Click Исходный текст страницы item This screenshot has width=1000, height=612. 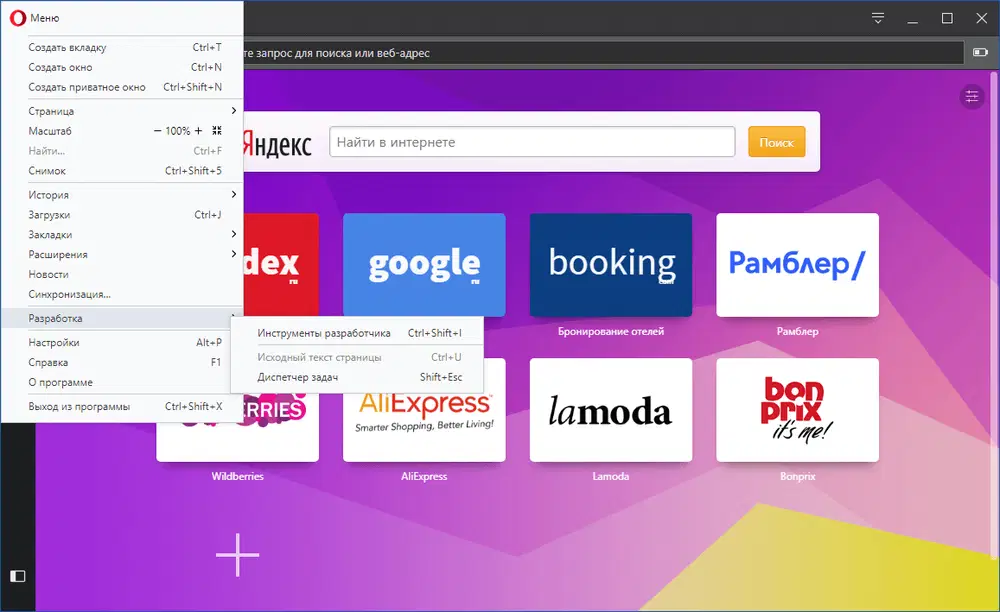click(x=357, y=357)
